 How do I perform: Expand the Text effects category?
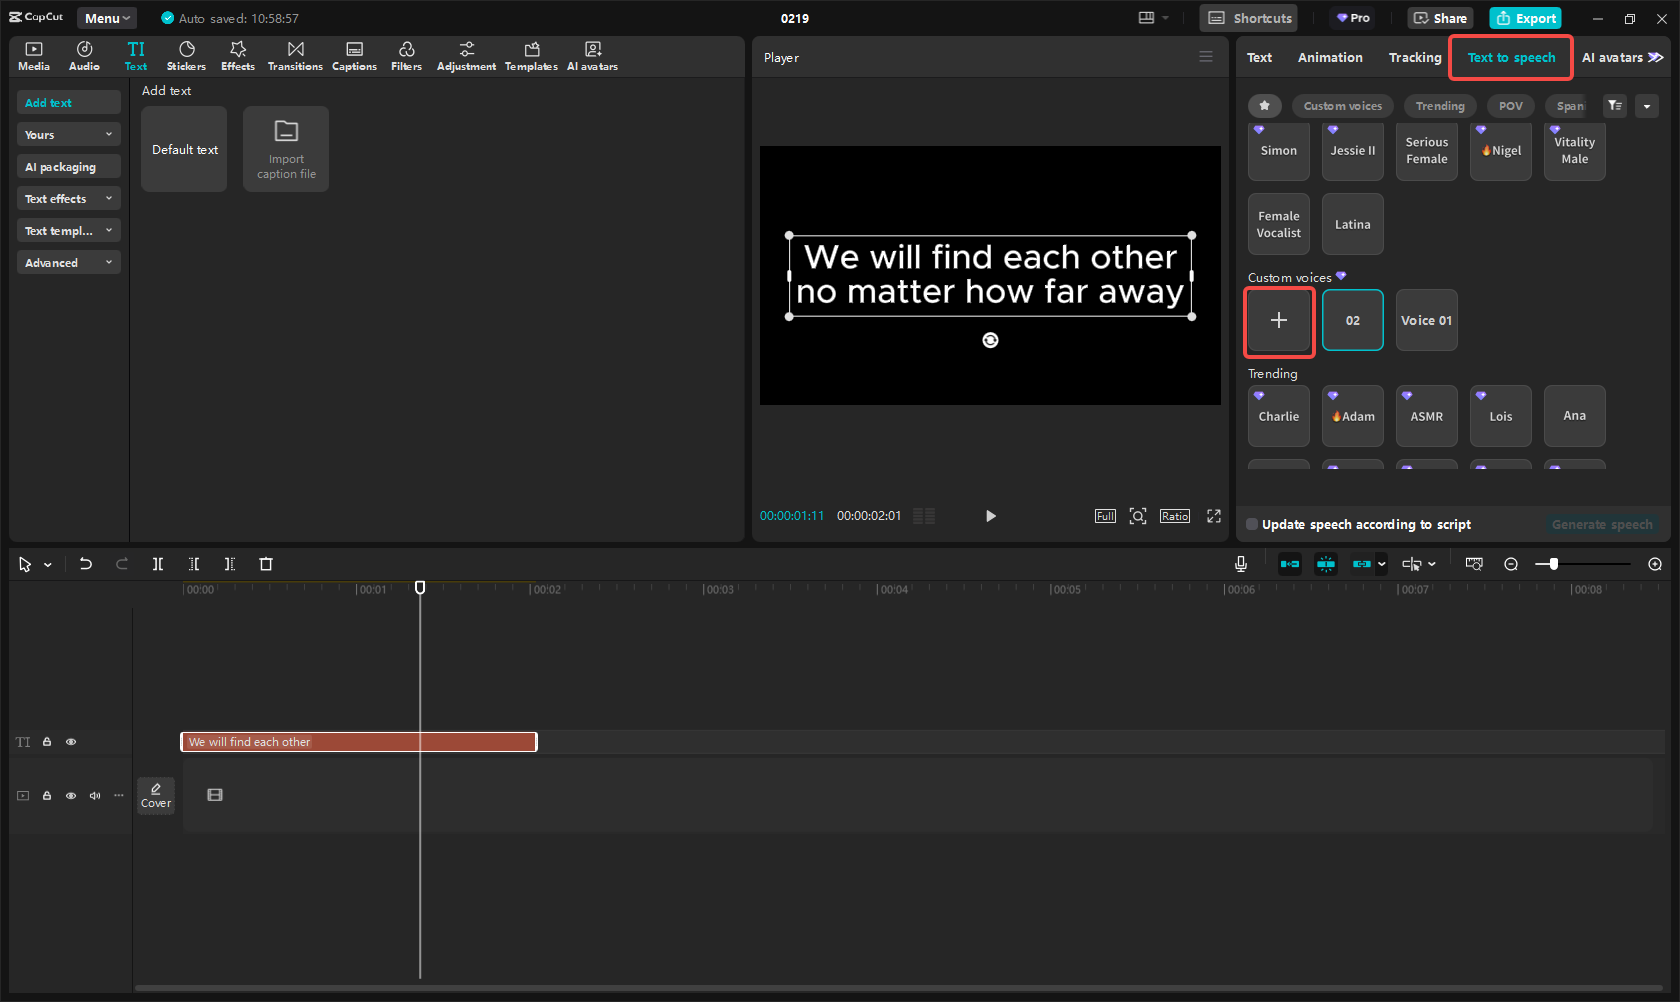pyautogui.click(x=68, y=199)
